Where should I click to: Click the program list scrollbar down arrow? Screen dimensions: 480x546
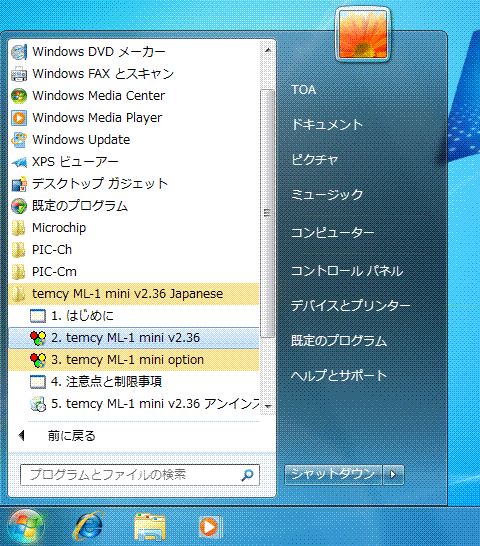pos(268,406)
